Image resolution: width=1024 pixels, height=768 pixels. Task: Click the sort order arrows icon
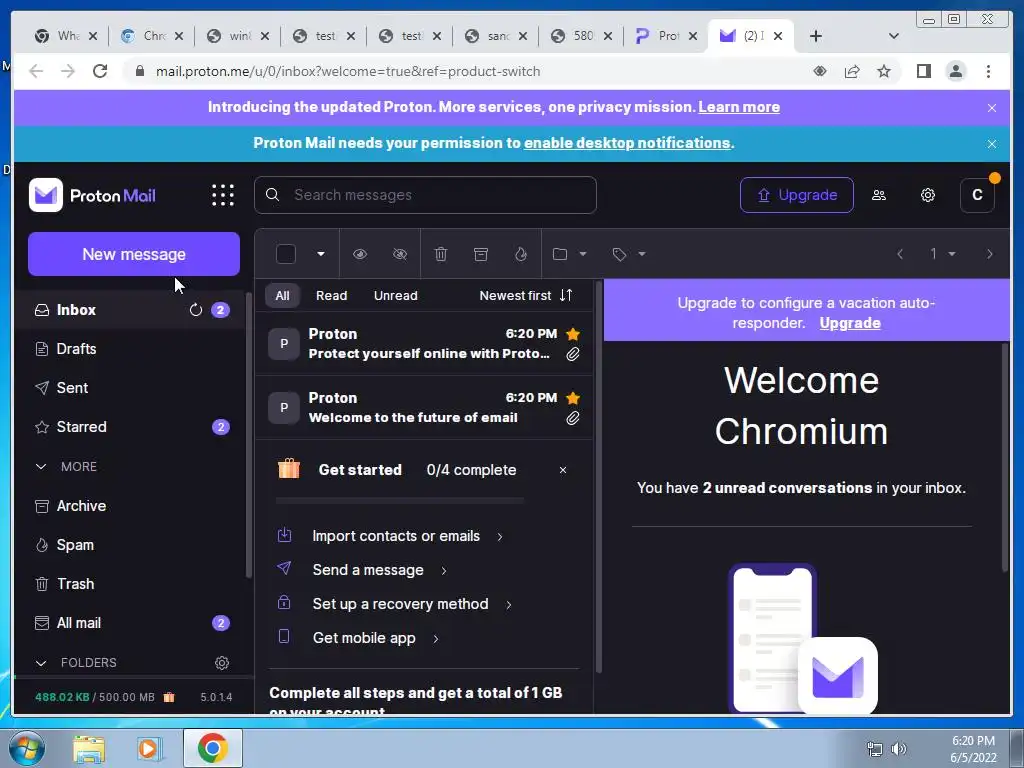tap(566, 295)
